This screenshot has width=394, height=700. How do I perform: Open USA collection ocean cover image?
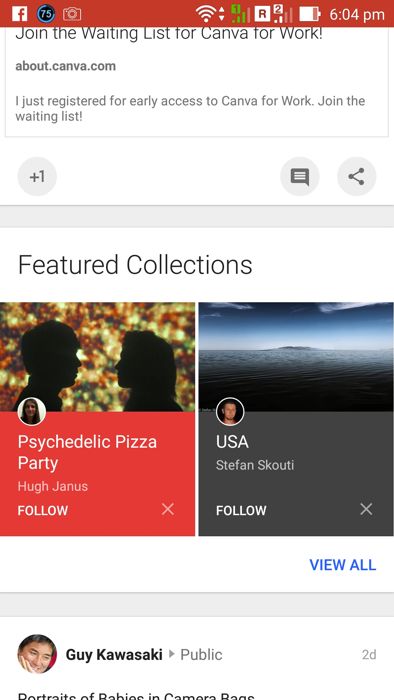pos(296,356)
